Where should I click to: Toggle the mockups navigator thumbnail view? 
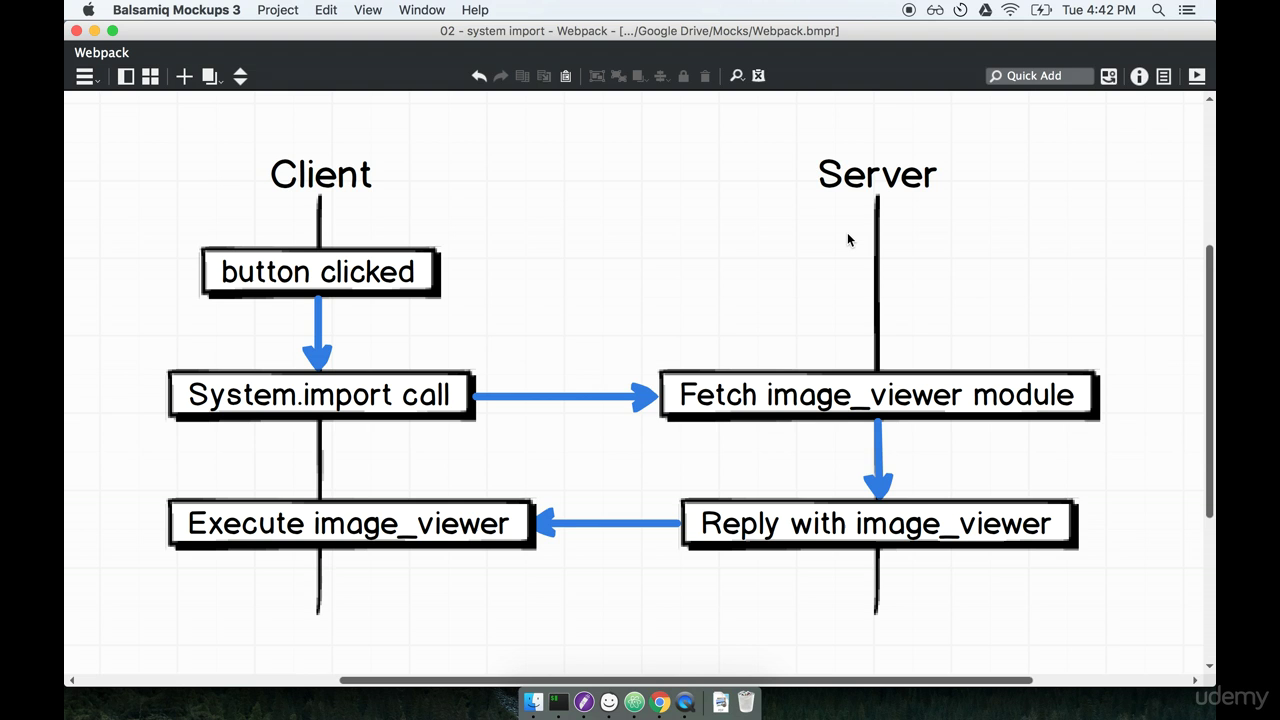[x=150, y=76]
